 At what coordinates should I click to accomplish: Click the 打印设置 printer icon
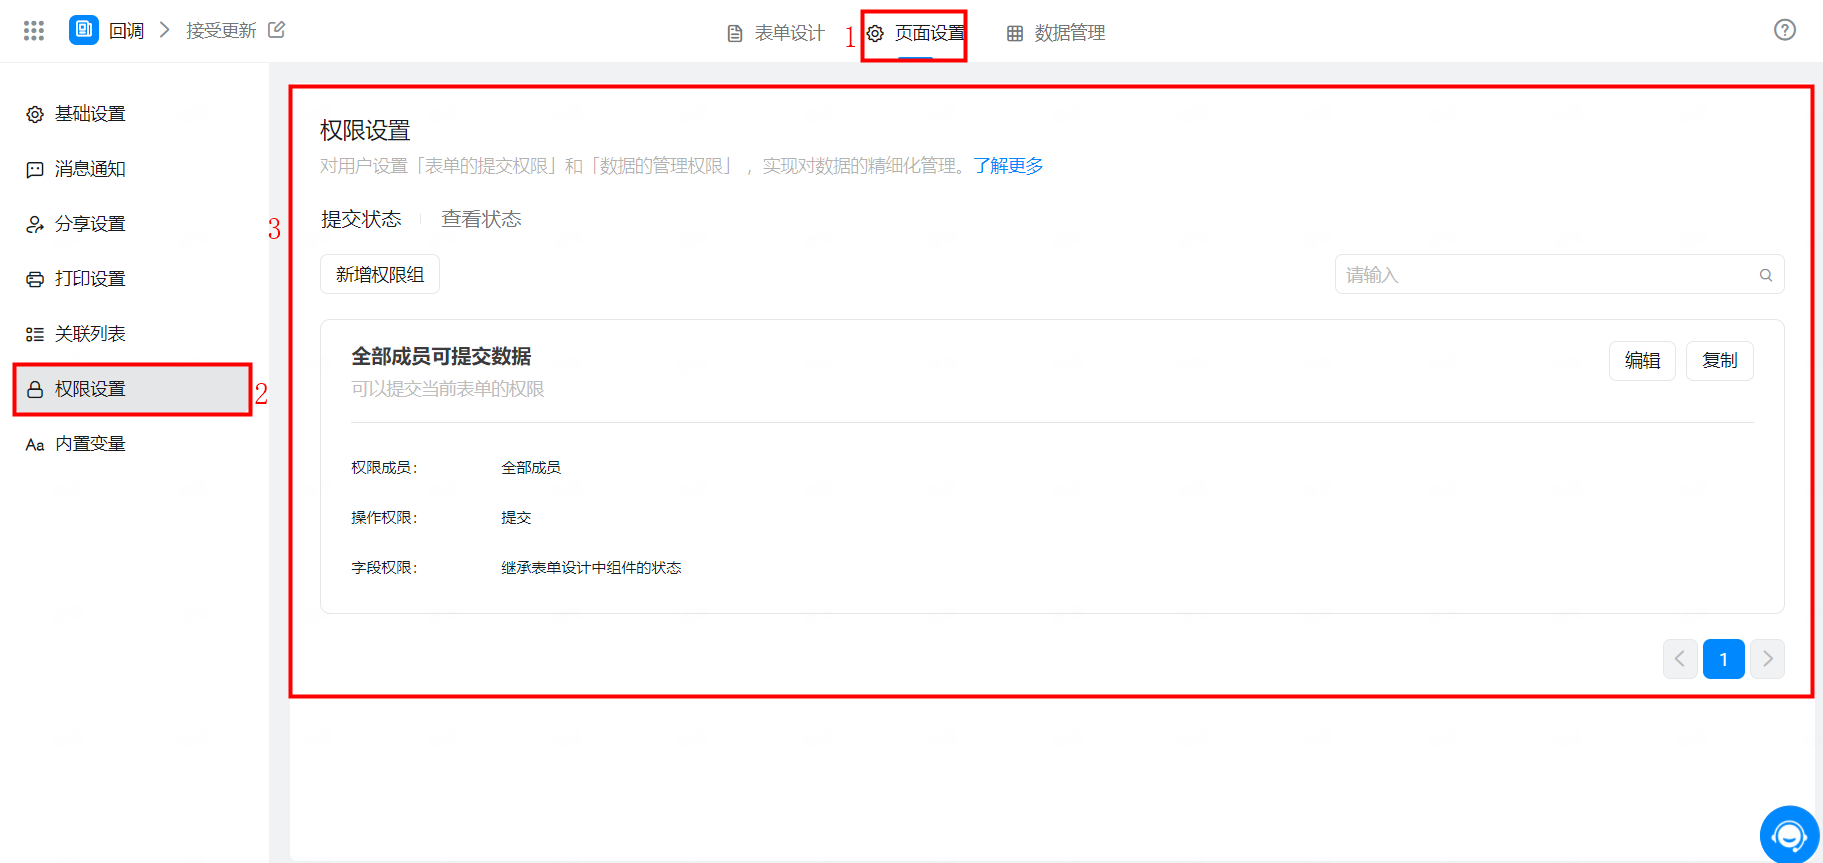pyautogui.click(x=35, y=279)
